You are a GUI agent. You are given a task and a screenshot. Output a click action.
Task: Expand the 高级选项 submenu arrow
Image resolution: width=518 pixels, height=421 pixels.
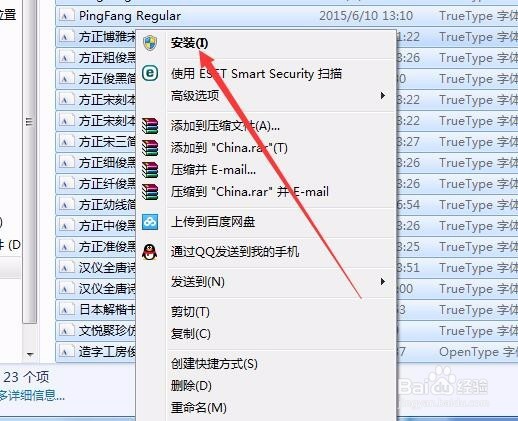tap(383, 96)
